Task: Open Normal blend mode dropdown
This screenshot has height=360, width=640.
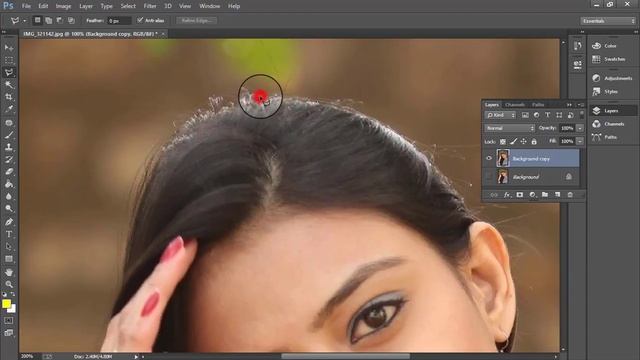Action: click(510, 128)
